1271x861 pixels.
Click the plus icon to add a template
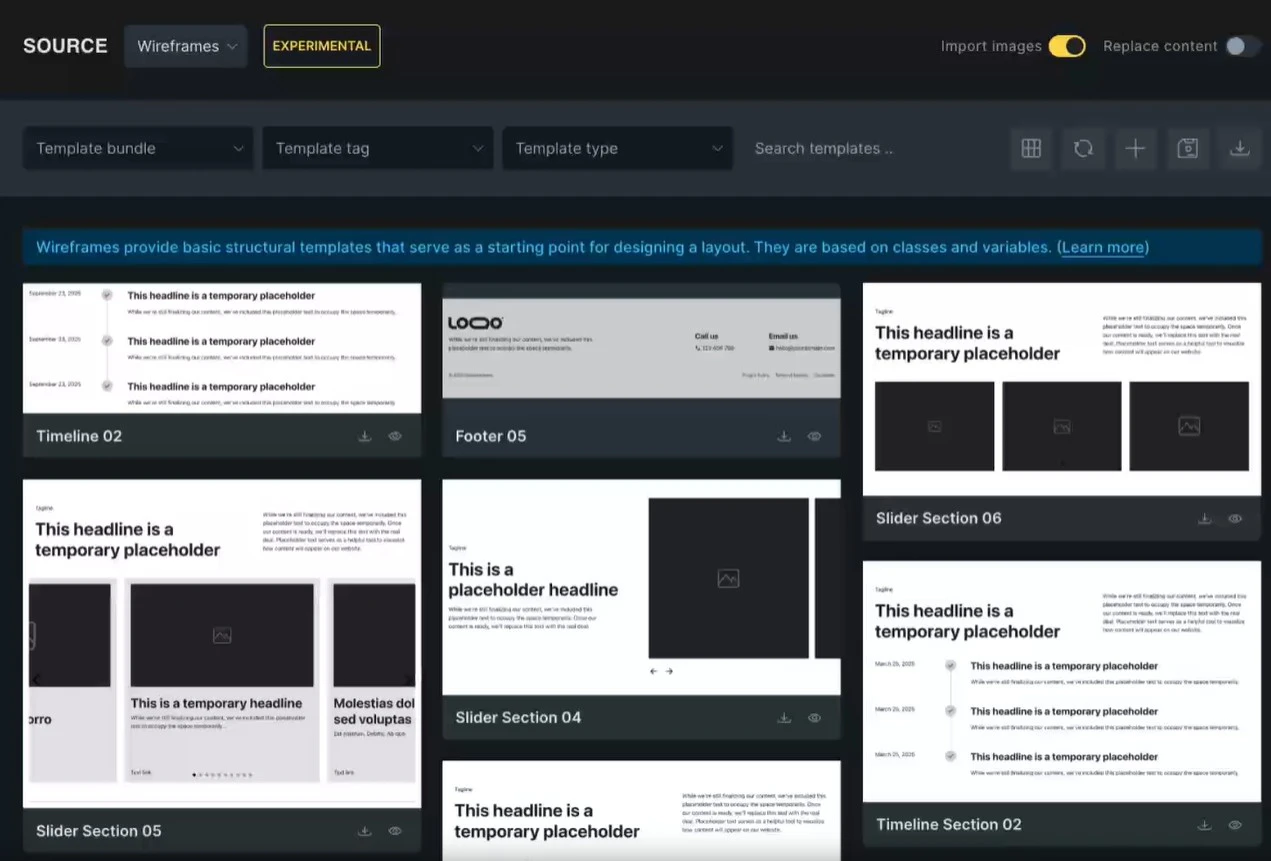(1135, 148)
